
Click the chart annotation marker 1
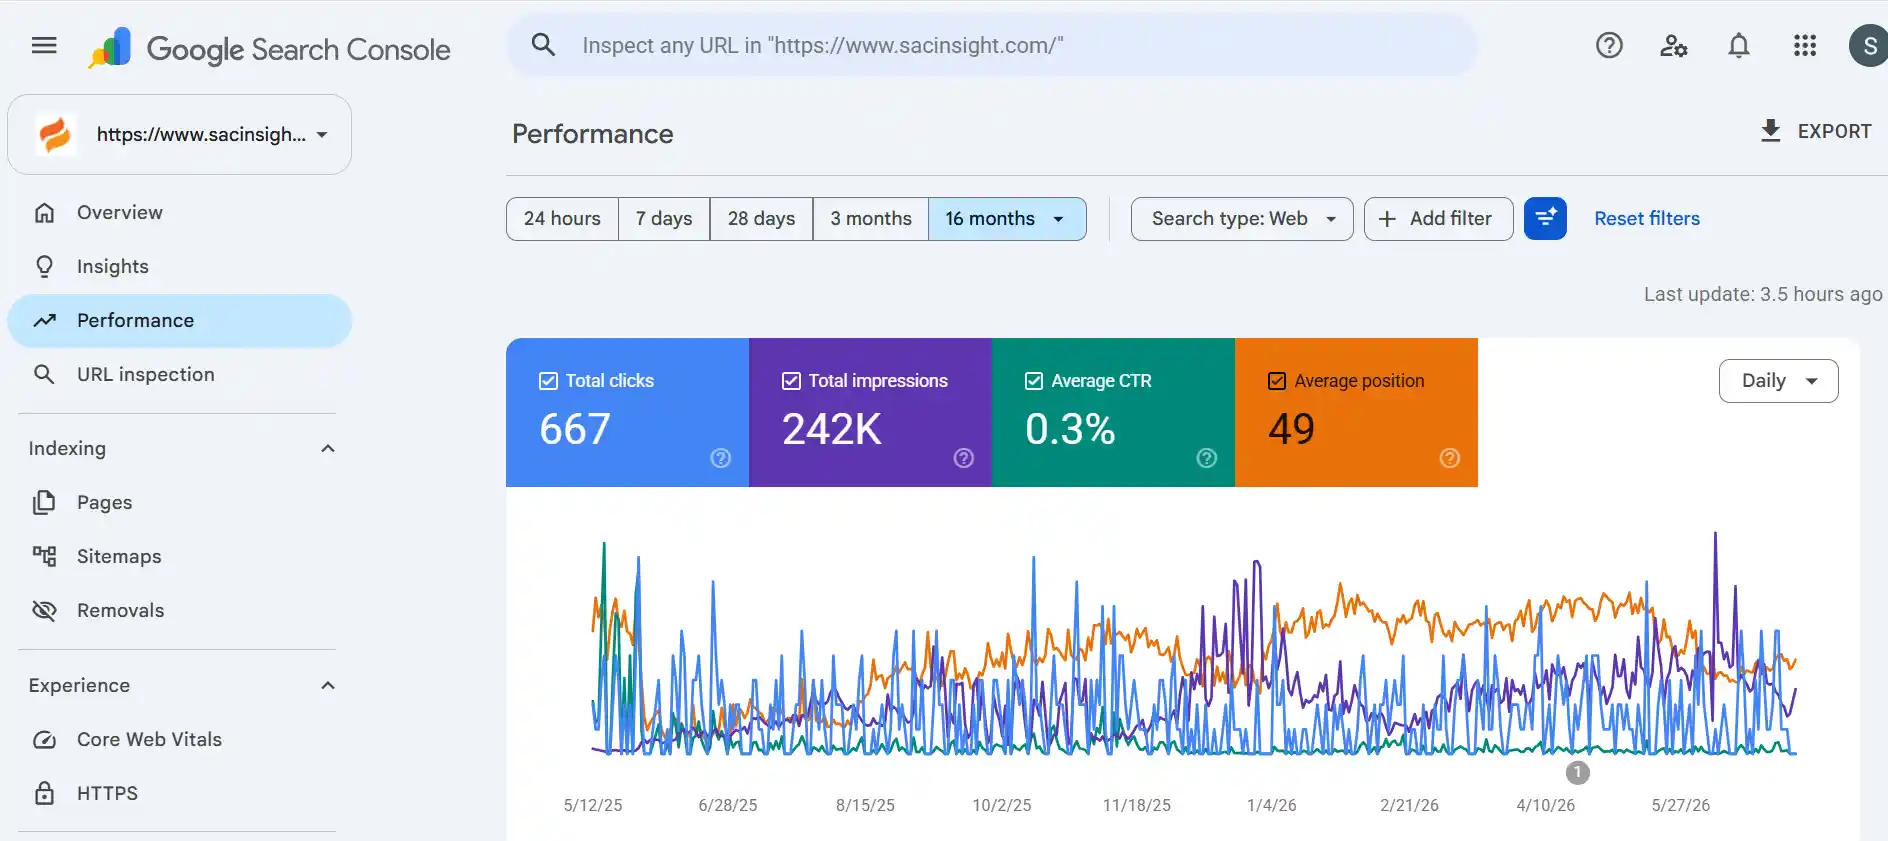click(x=1577, y=773)
